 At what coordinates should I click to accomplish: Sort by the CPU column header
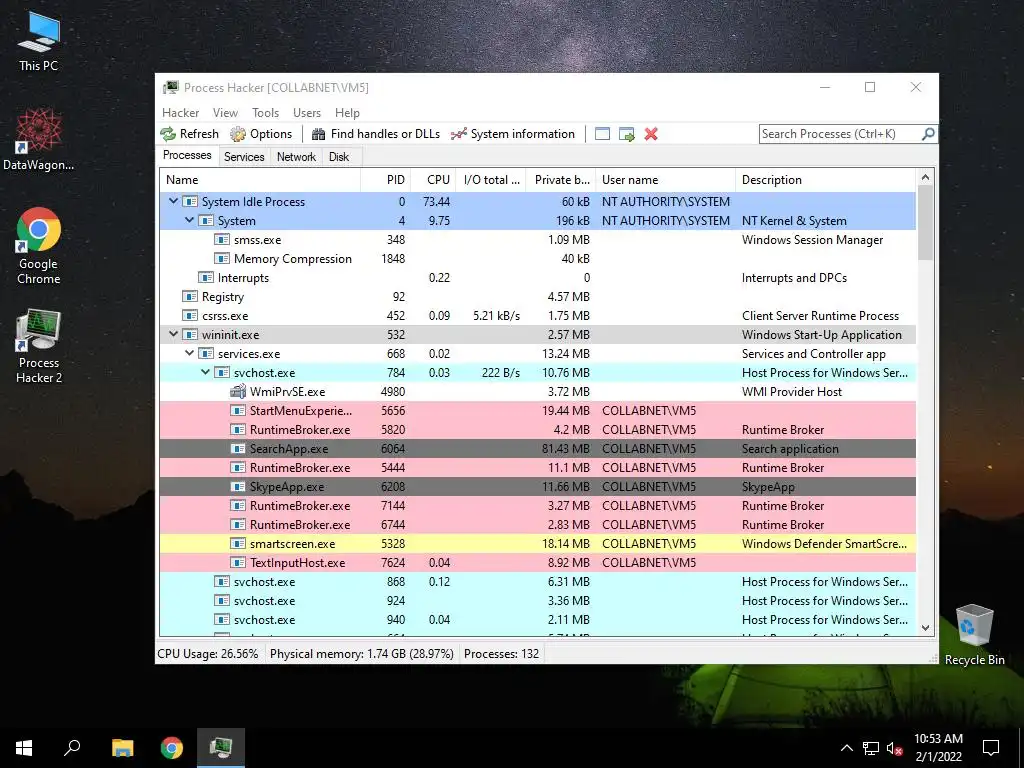pos(432,180)
